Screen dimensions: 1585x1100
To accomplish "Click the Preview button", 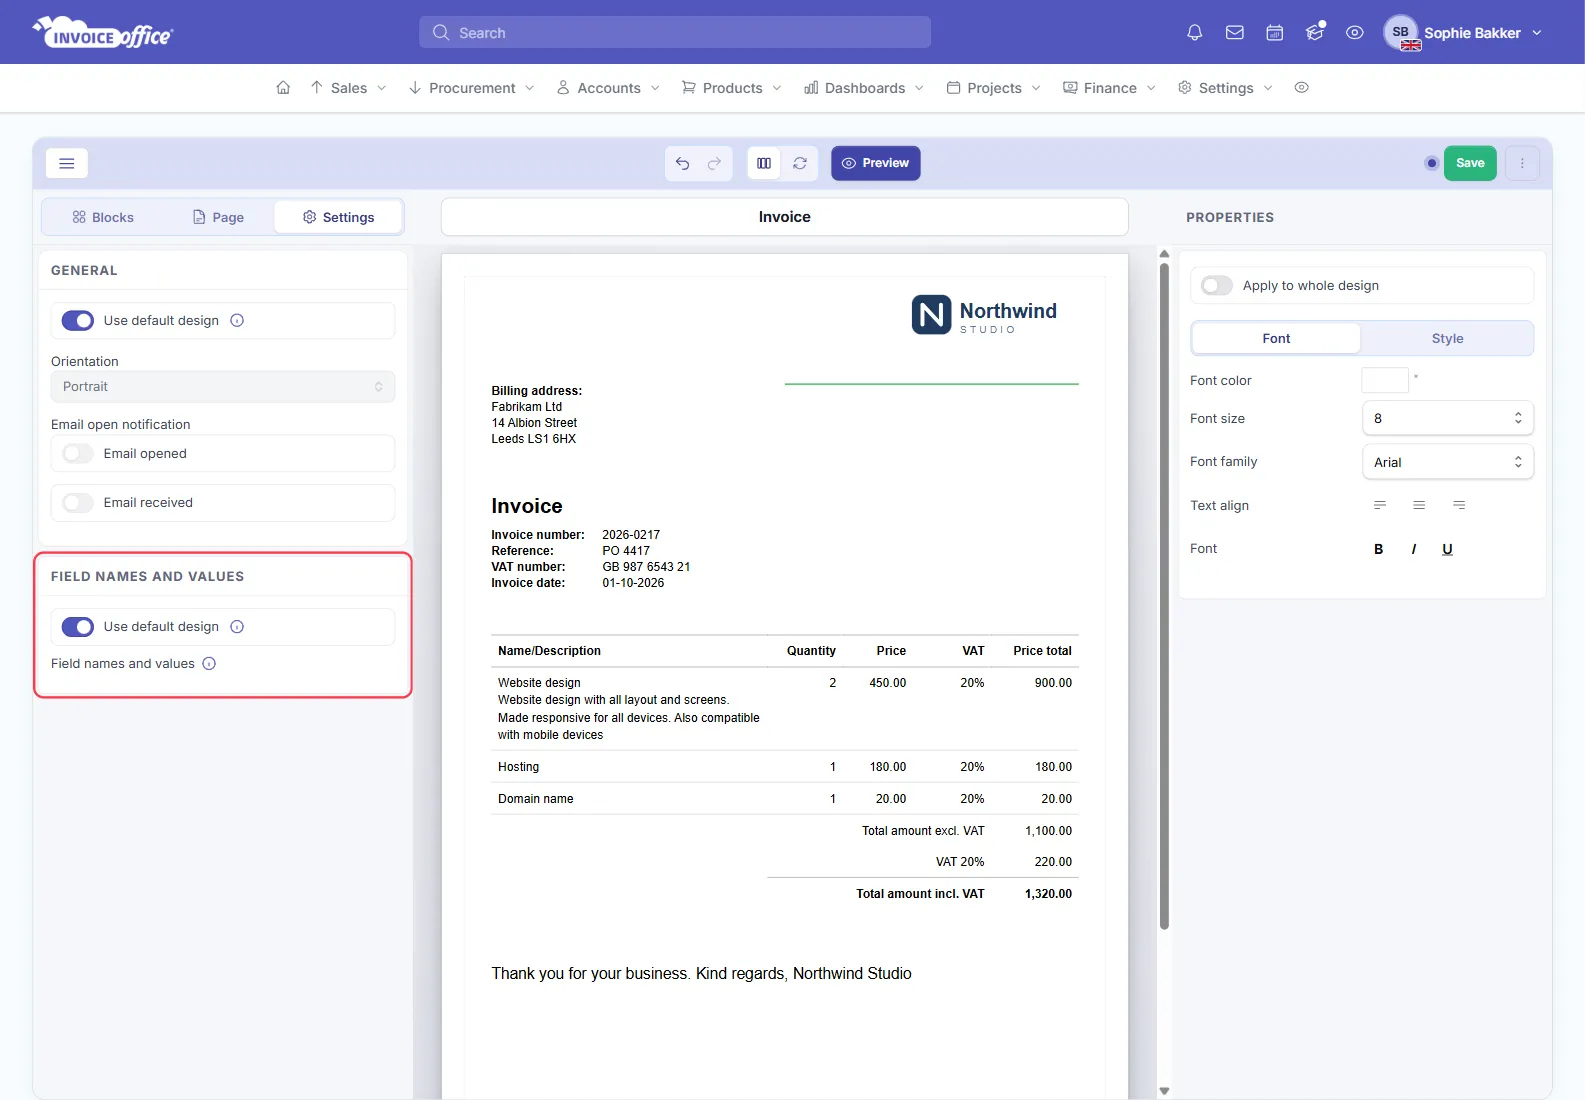I will (876, 163).
